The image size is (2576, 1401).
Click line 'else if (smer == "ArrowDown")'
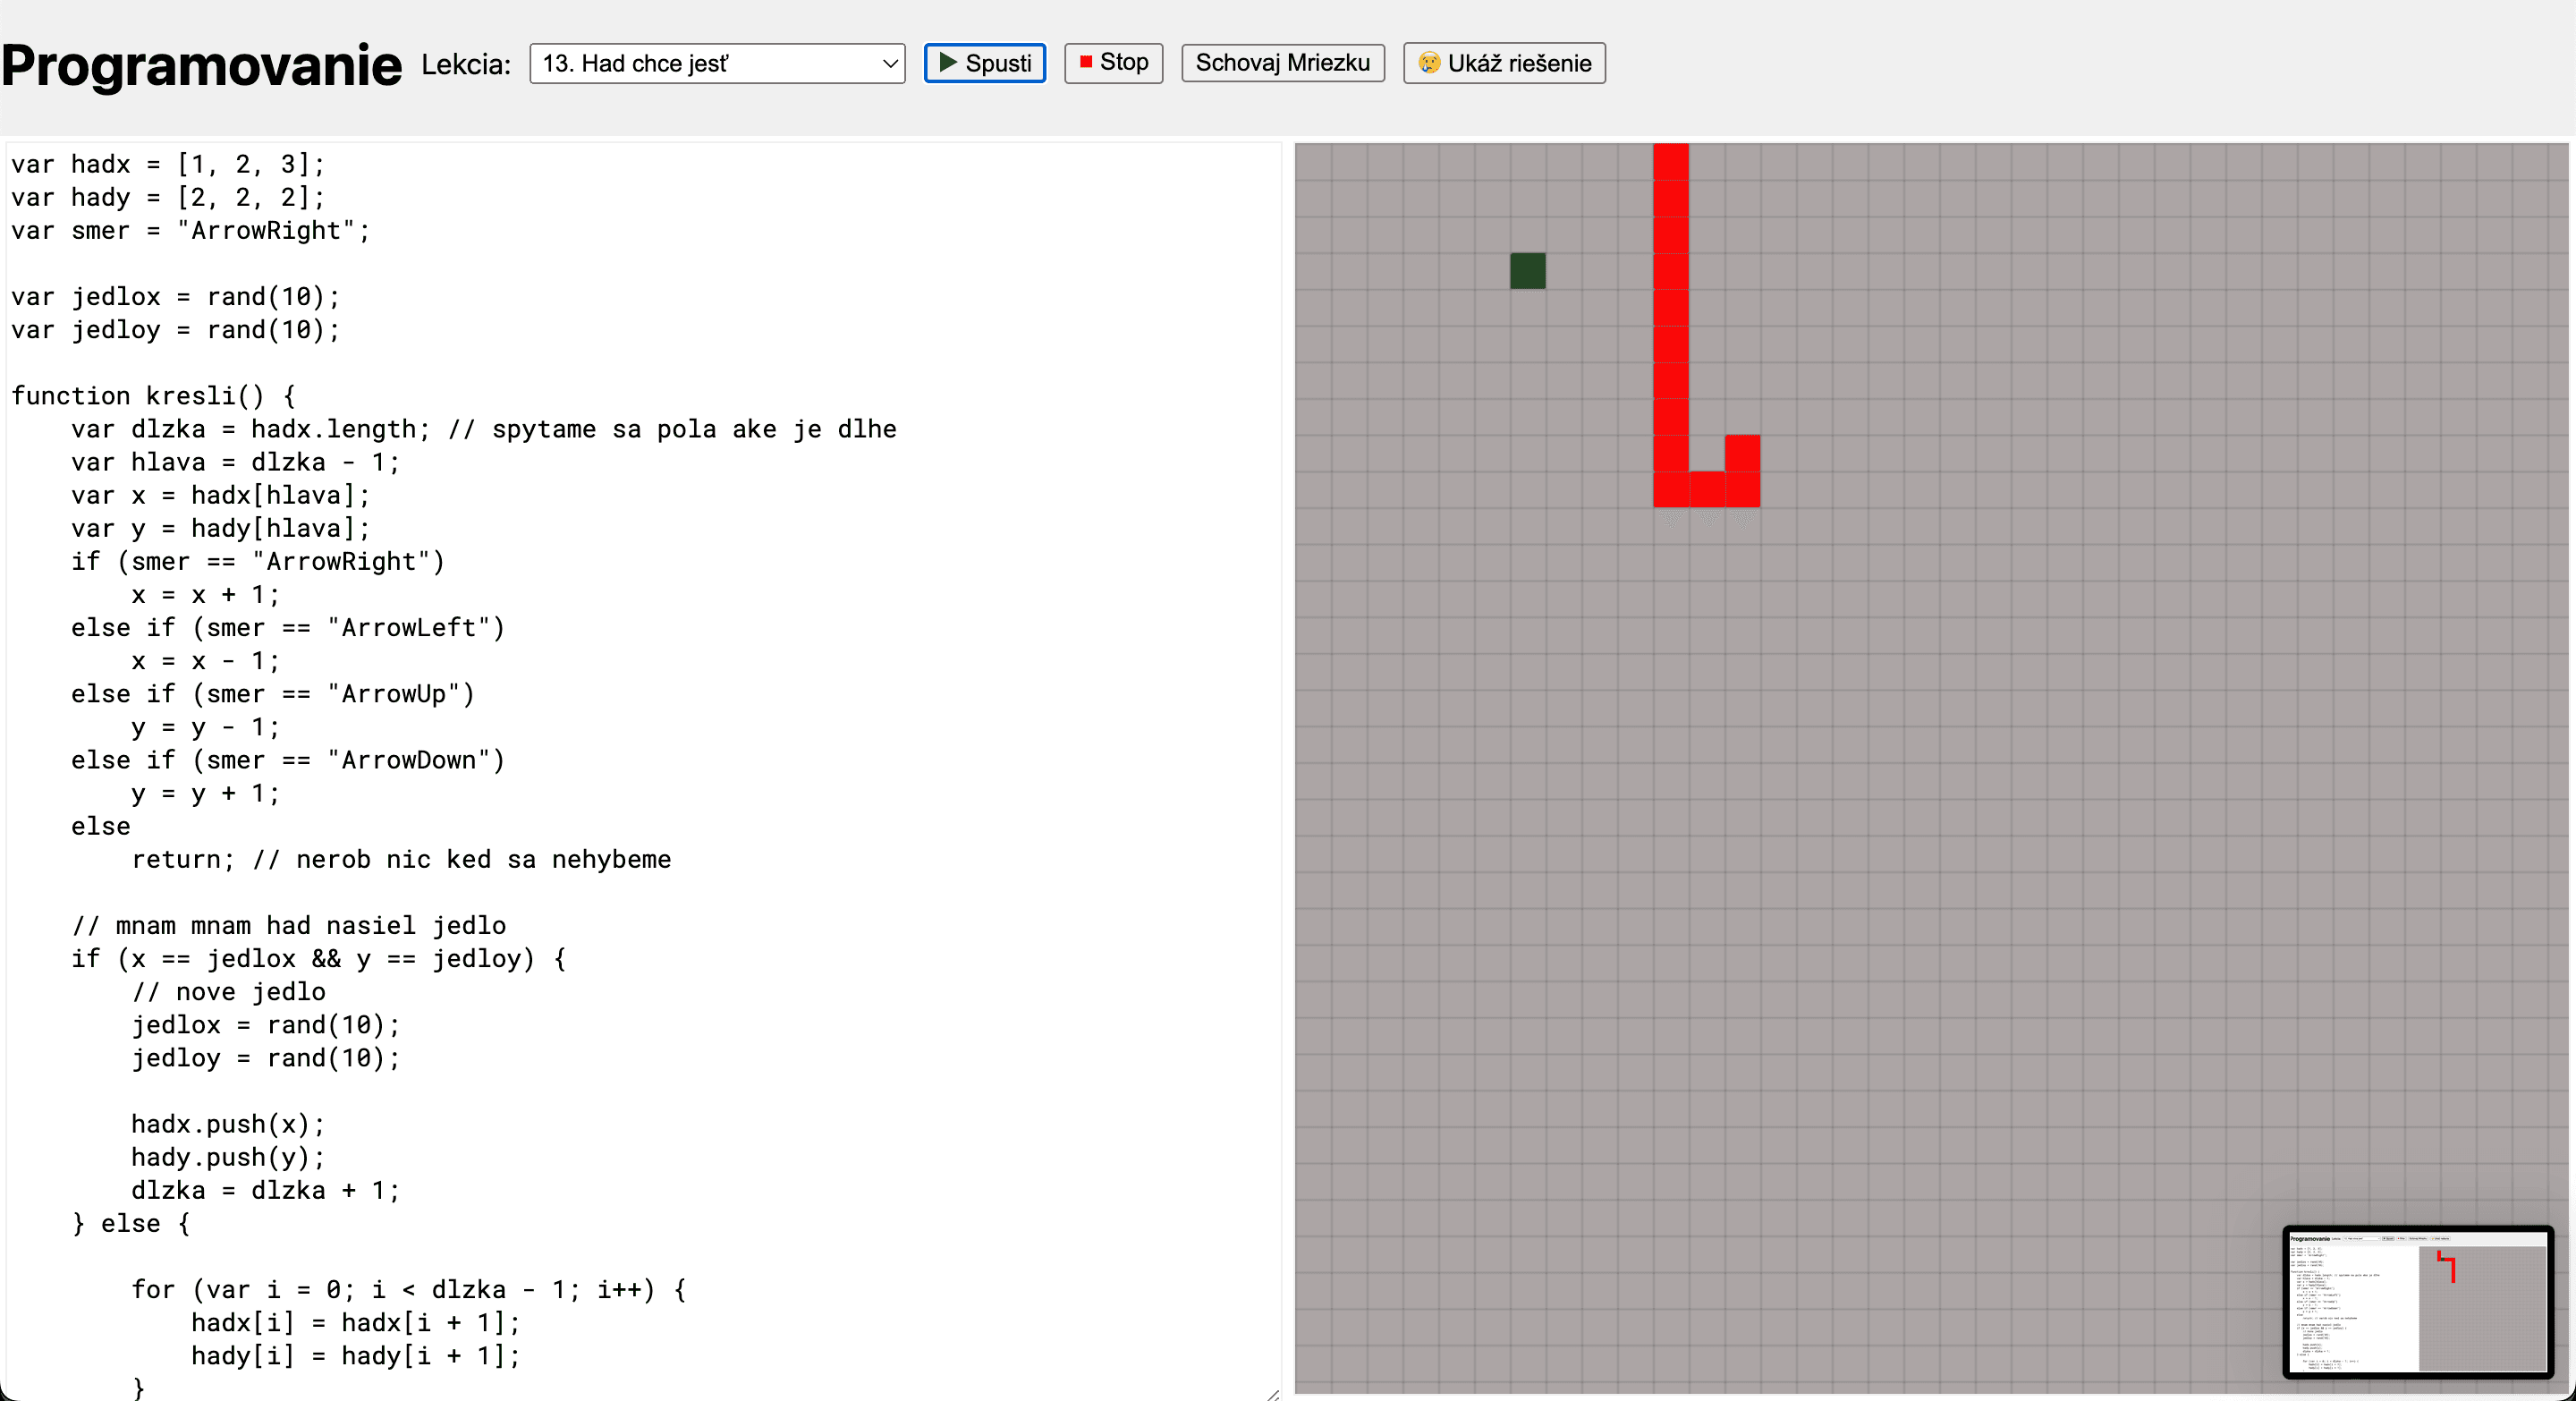pos(288,760)
